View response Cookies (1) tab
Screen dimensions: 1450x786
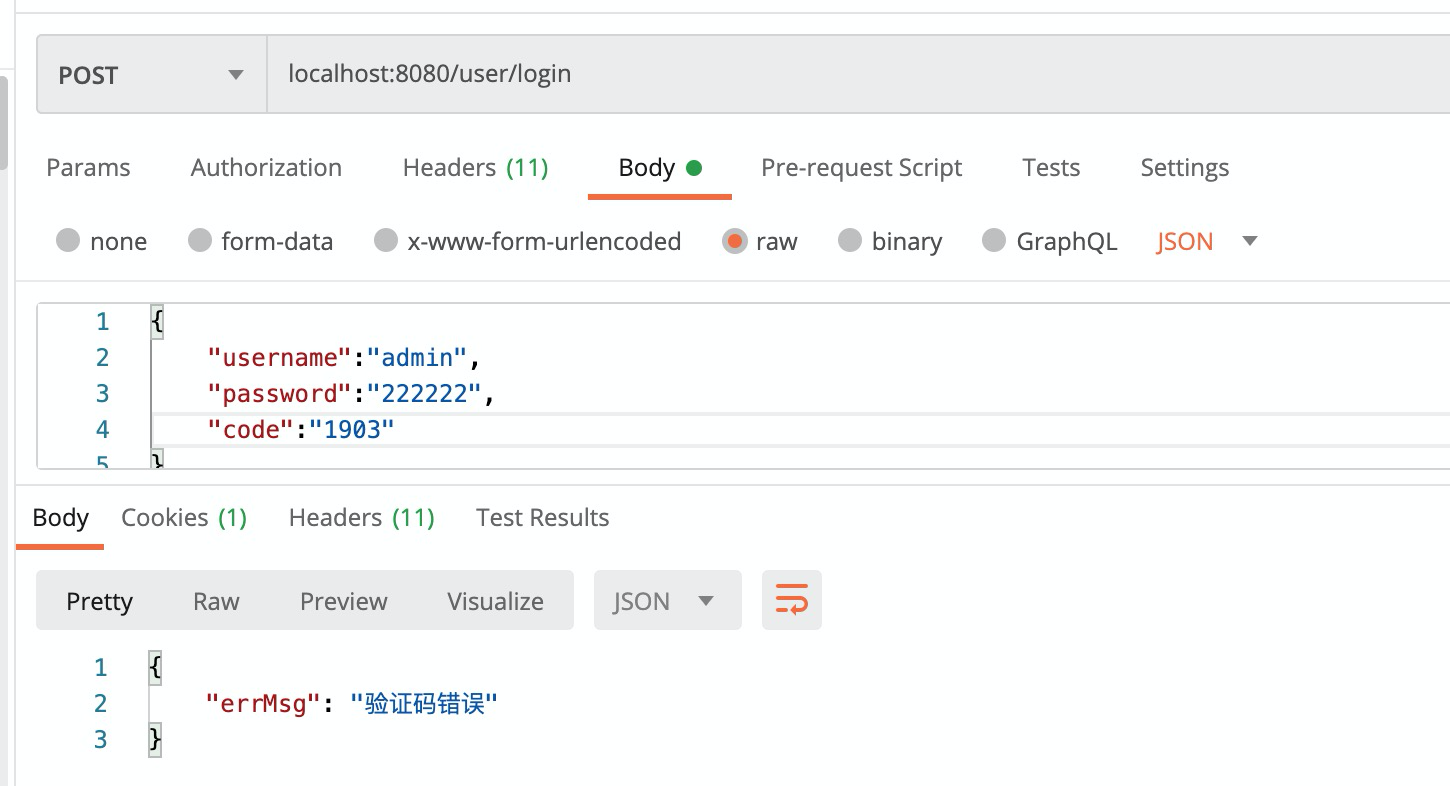pyautogui.click(x=184, y=517)
